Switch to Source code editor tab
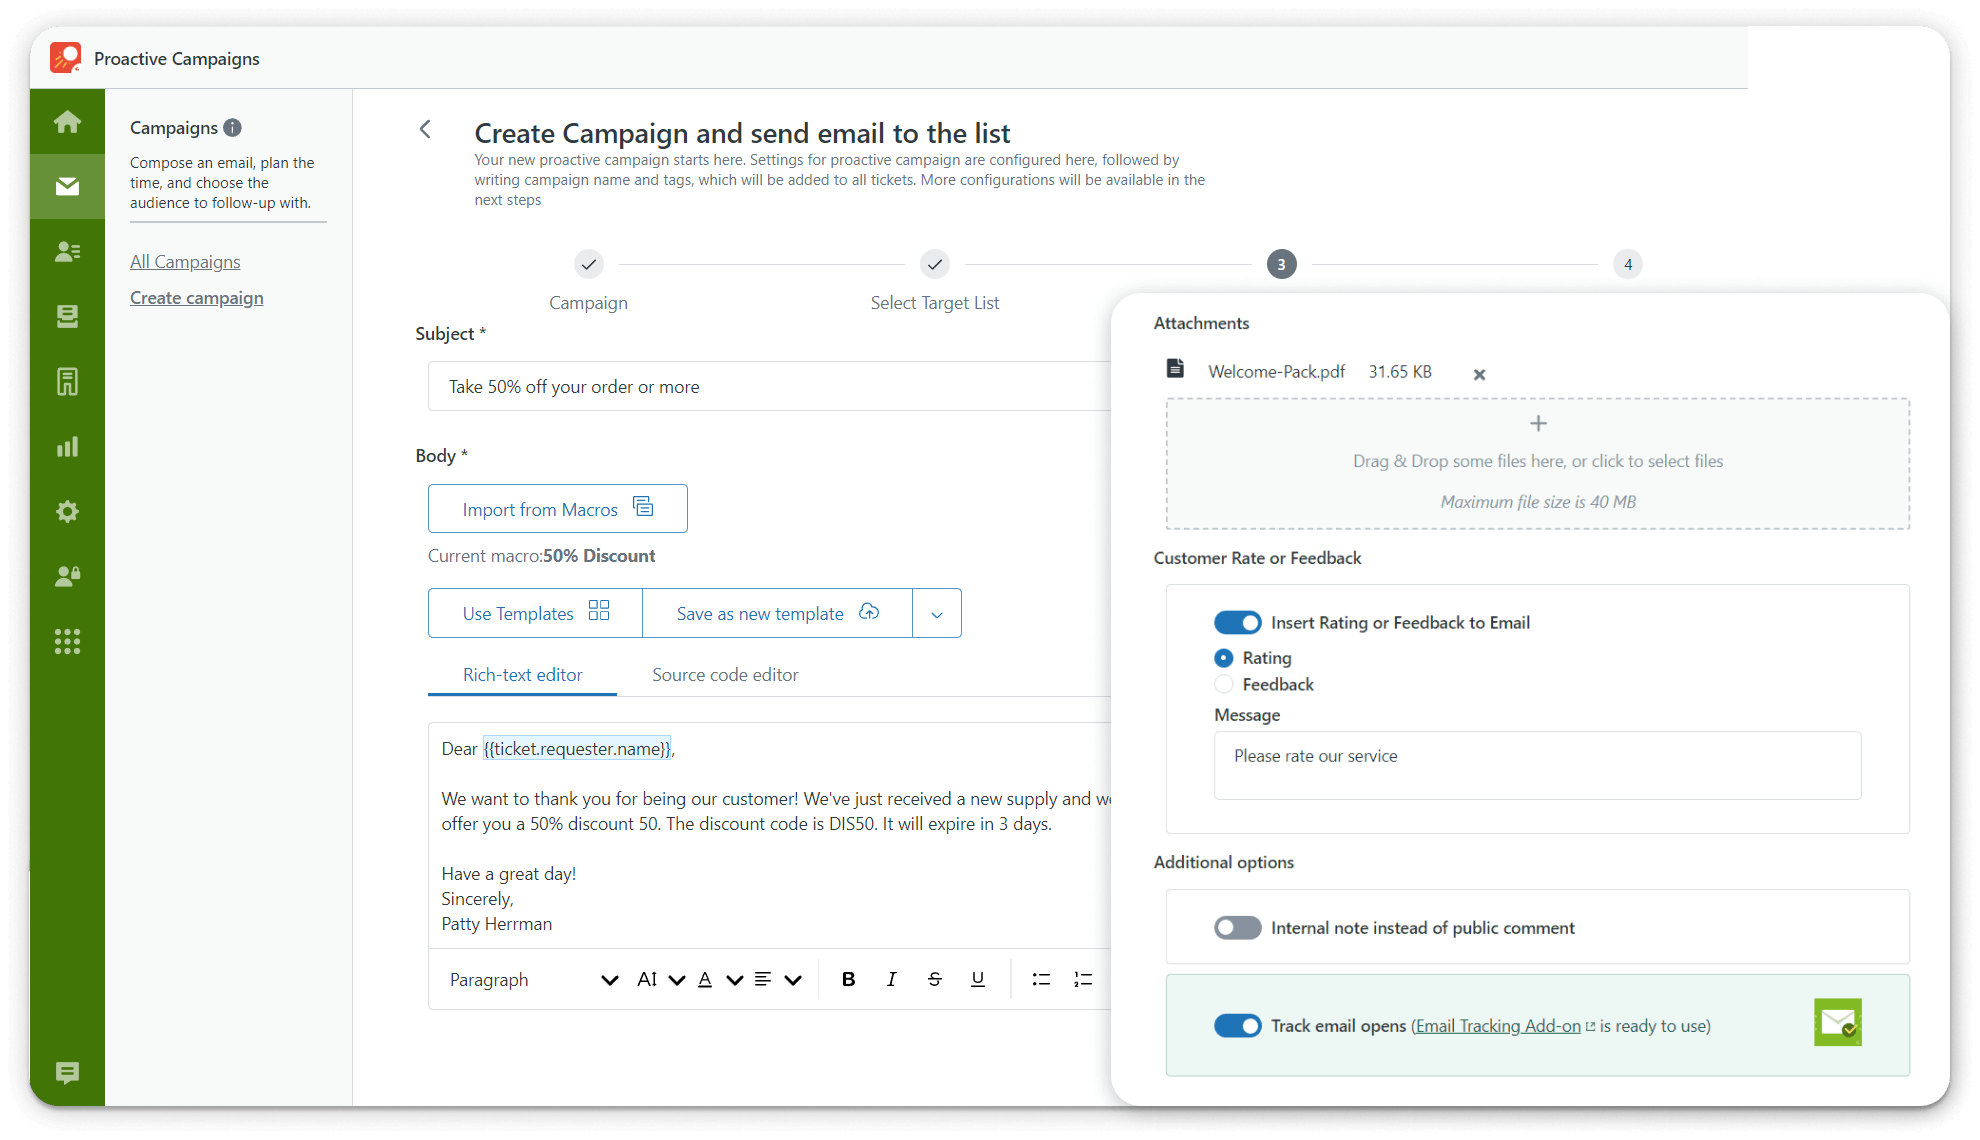The height and width of the screenshot is (1140, 1980). 725,675
